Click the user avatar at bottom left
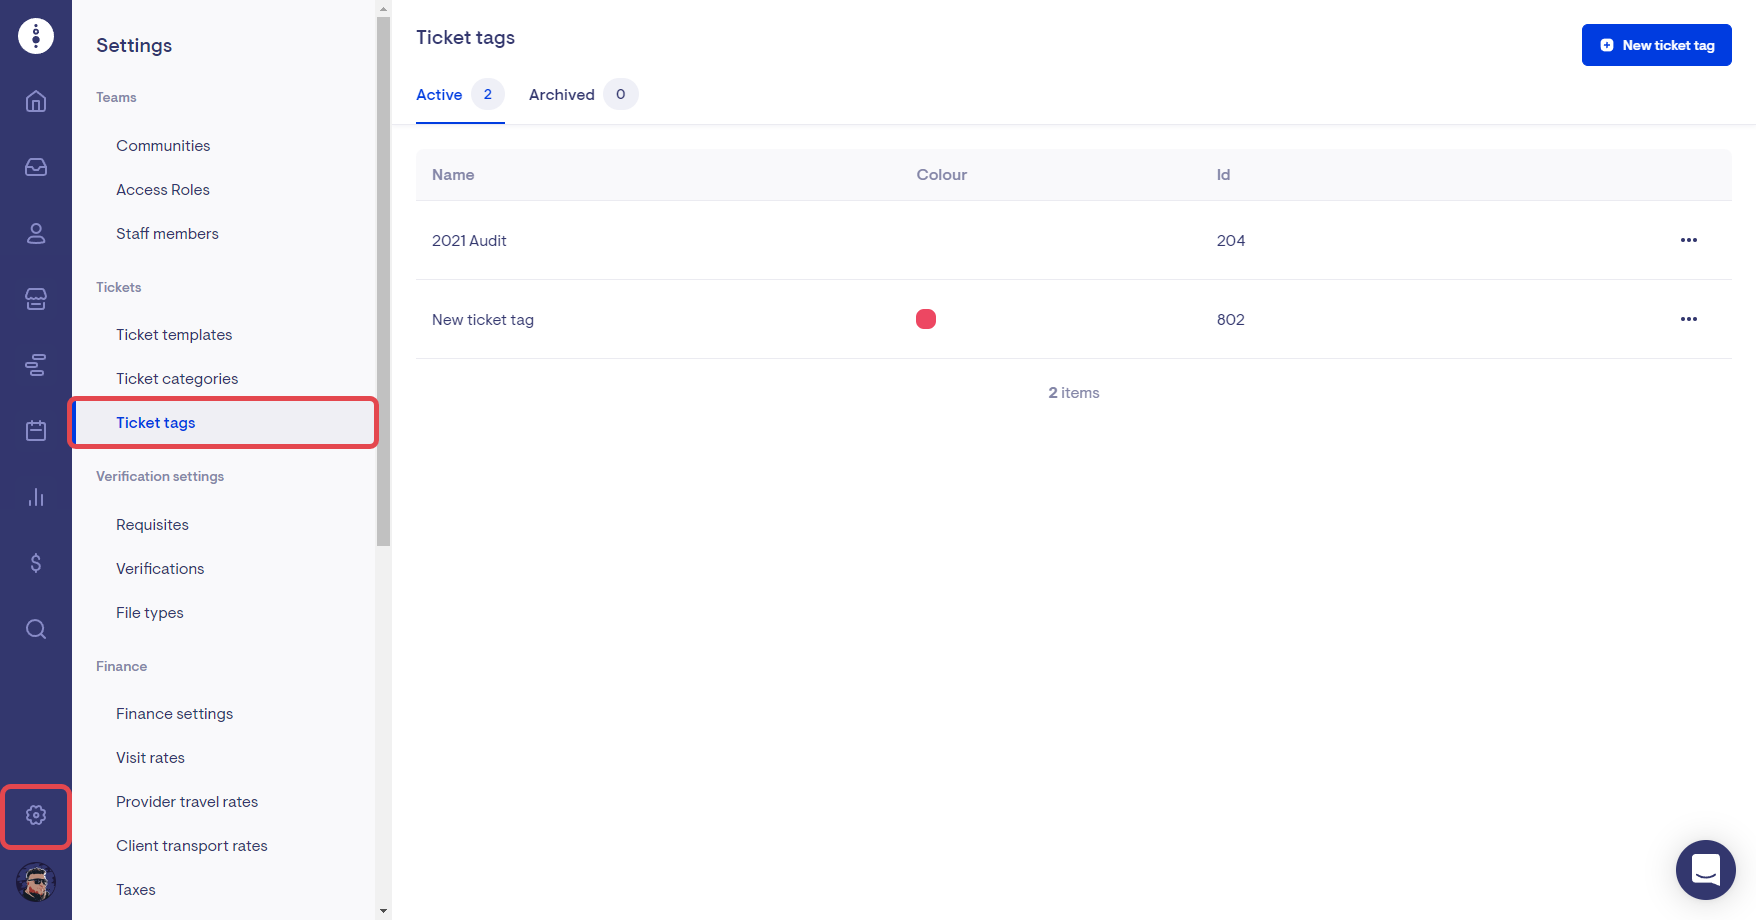Image resolution: width=1756 pixels, height=920 pixels. pos(36,882)
